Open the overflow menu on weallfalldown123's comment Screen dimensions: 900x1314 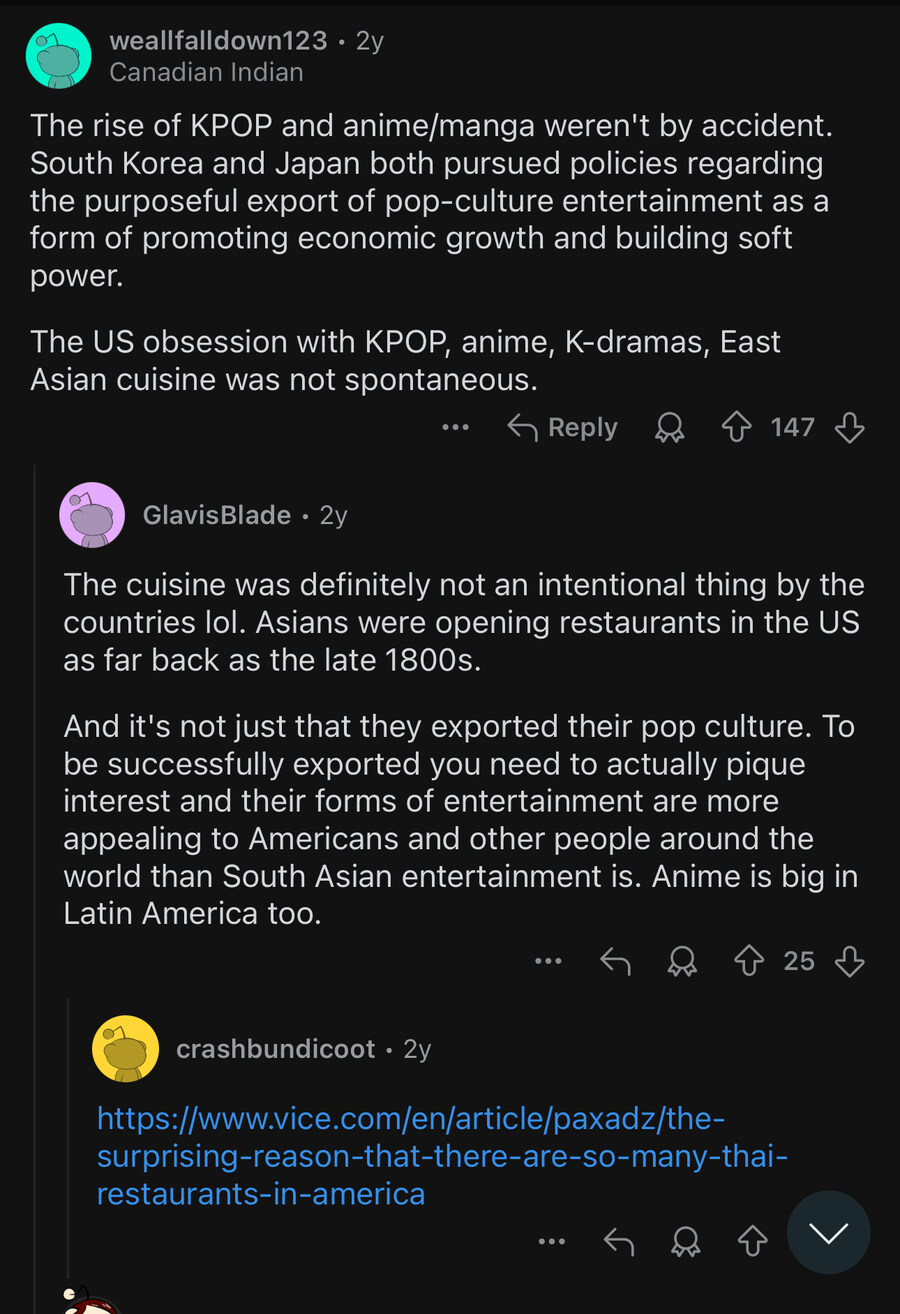pyautogui.click(x=455, y=427)
